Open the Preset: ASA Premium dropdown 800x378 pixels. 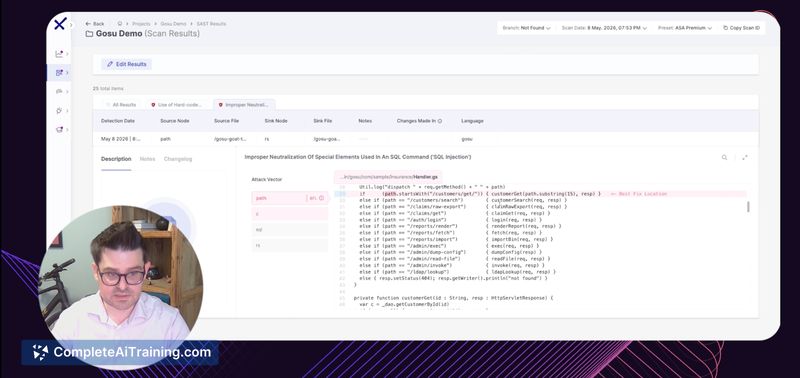tap(686, 28)
